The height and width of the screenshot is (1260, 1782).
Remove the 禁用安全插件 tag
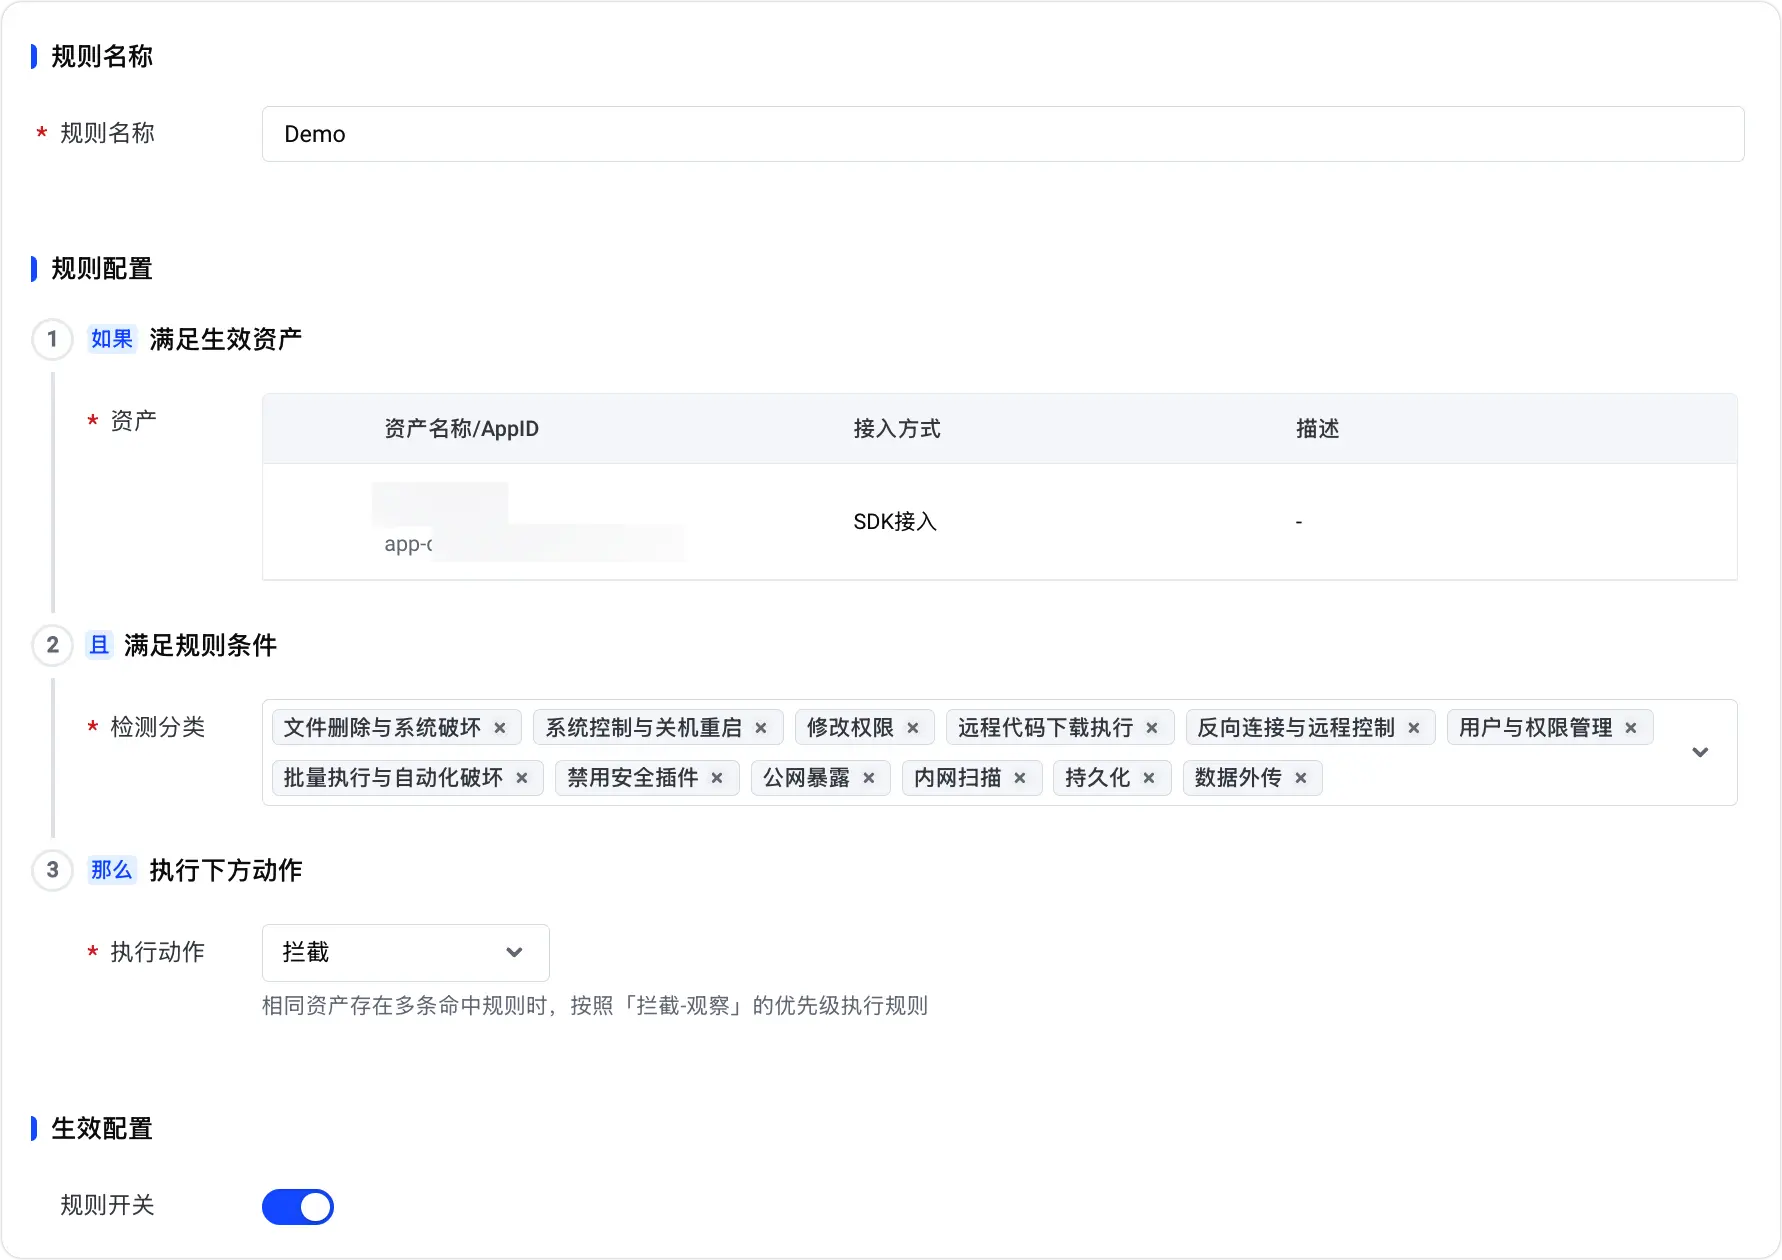(x=717, y=778)
